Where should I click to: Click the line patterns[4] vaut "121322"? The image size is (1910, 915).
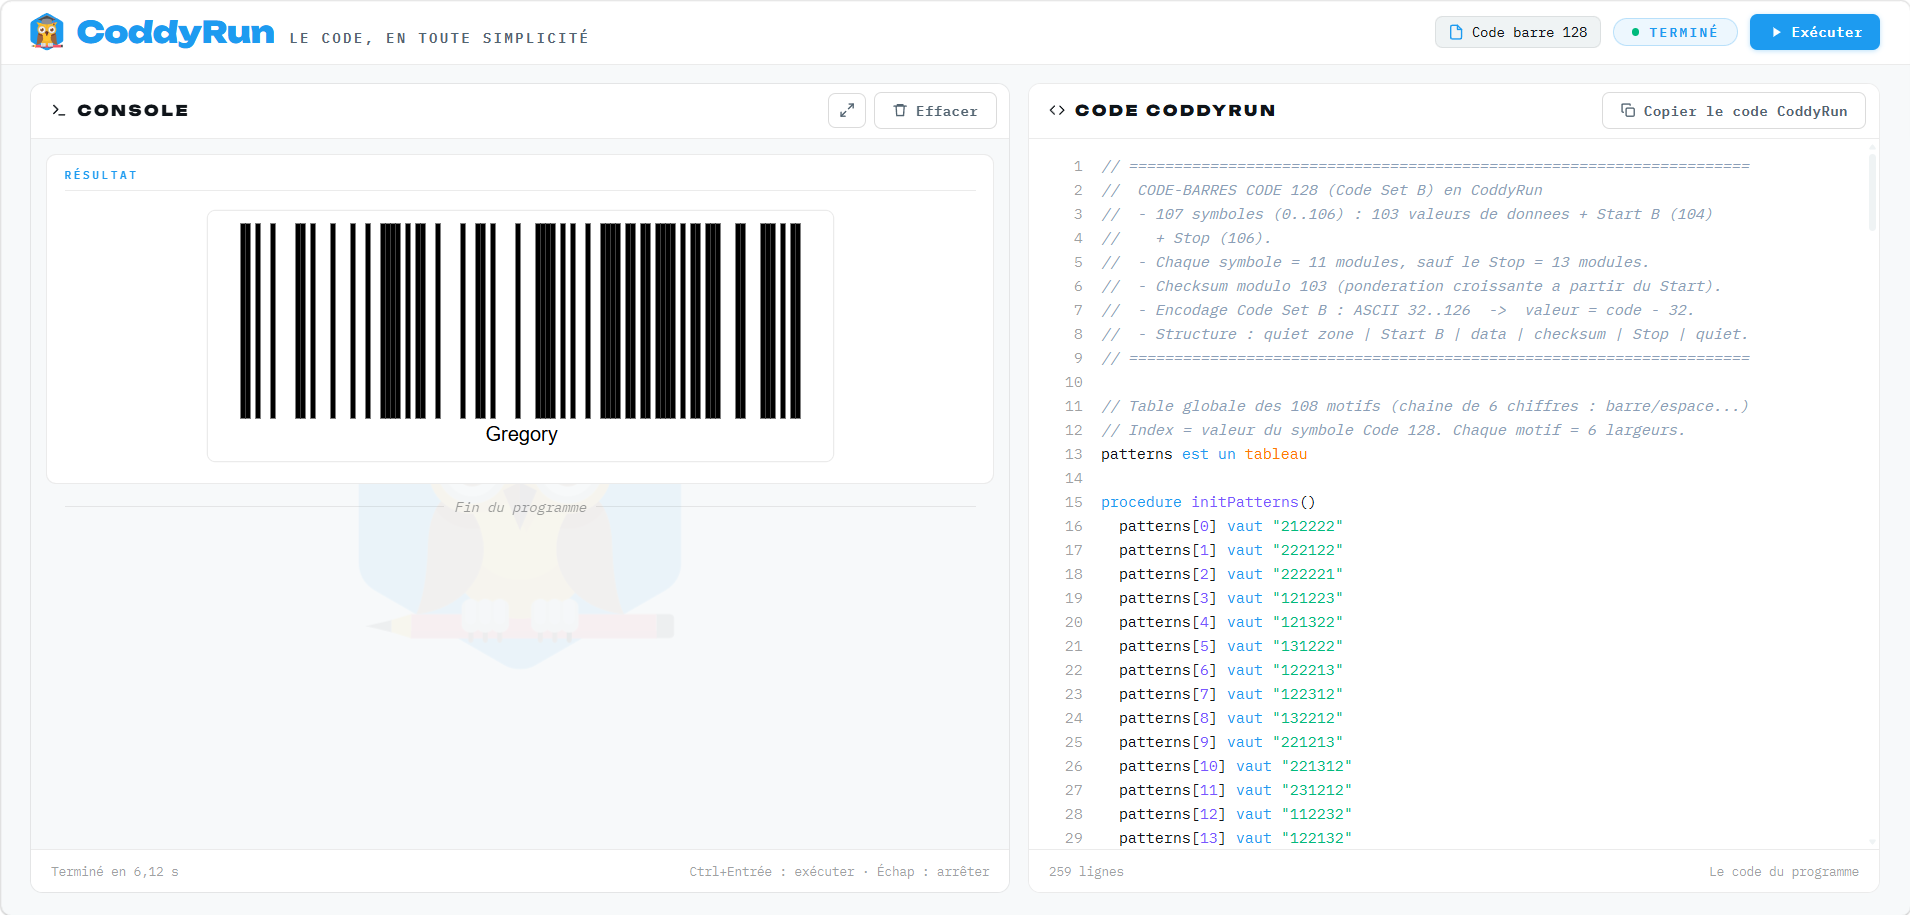click(x=1230, y=622)
